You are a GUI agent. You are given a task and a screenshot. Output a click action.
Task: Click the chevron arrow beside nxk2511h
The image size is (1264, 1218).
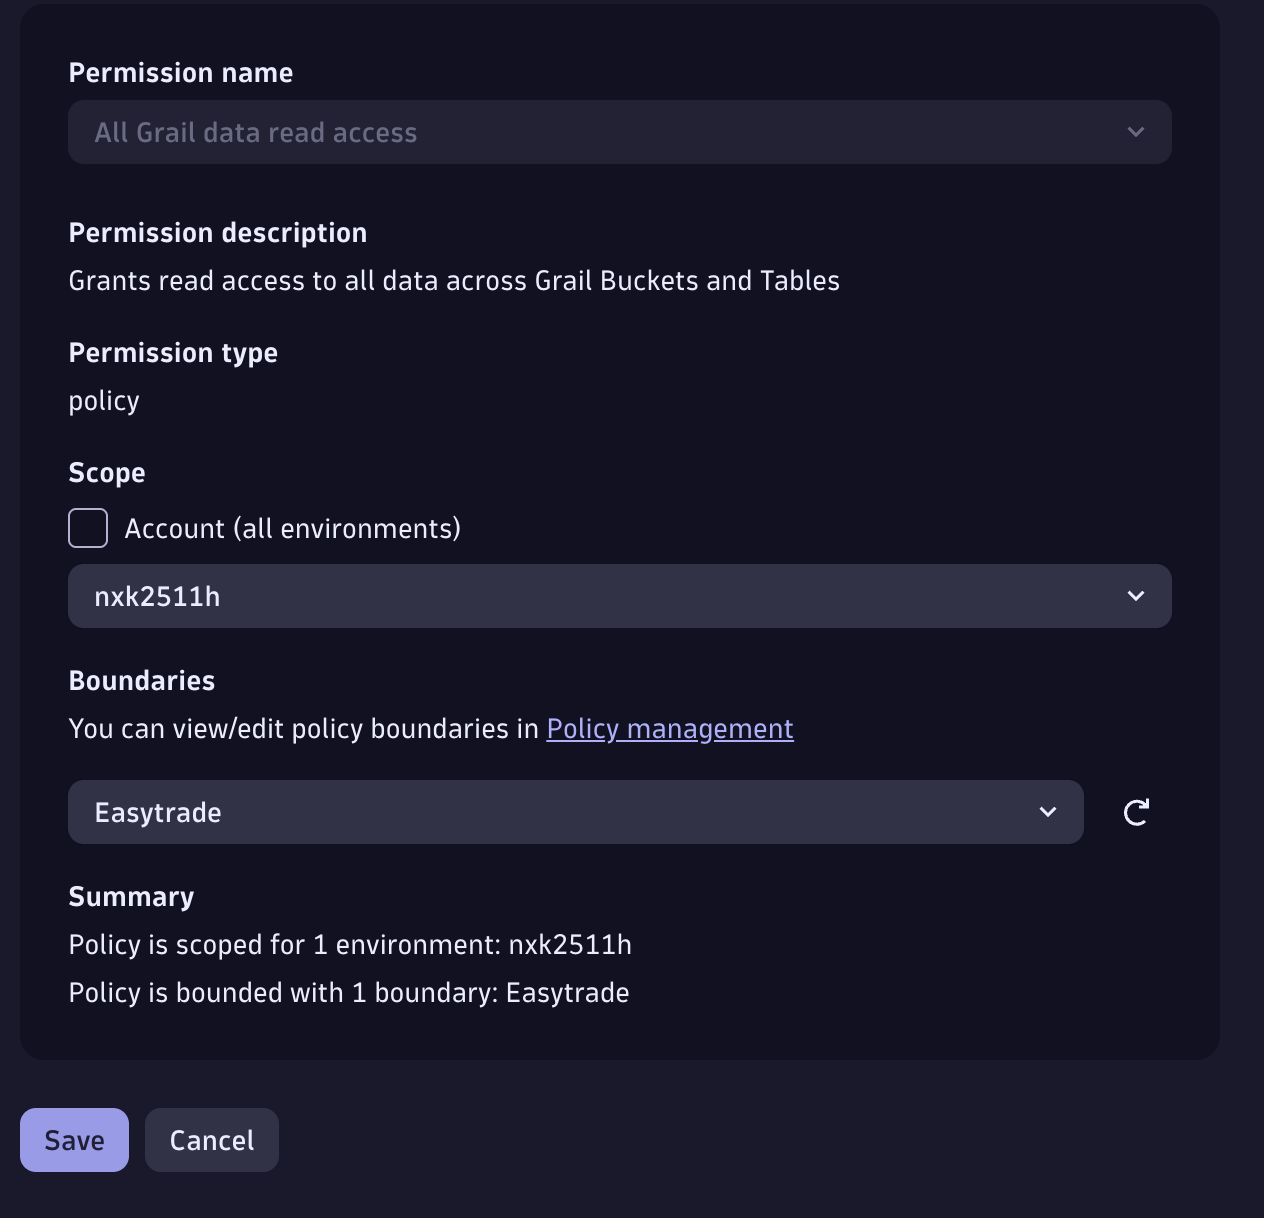1136,596
